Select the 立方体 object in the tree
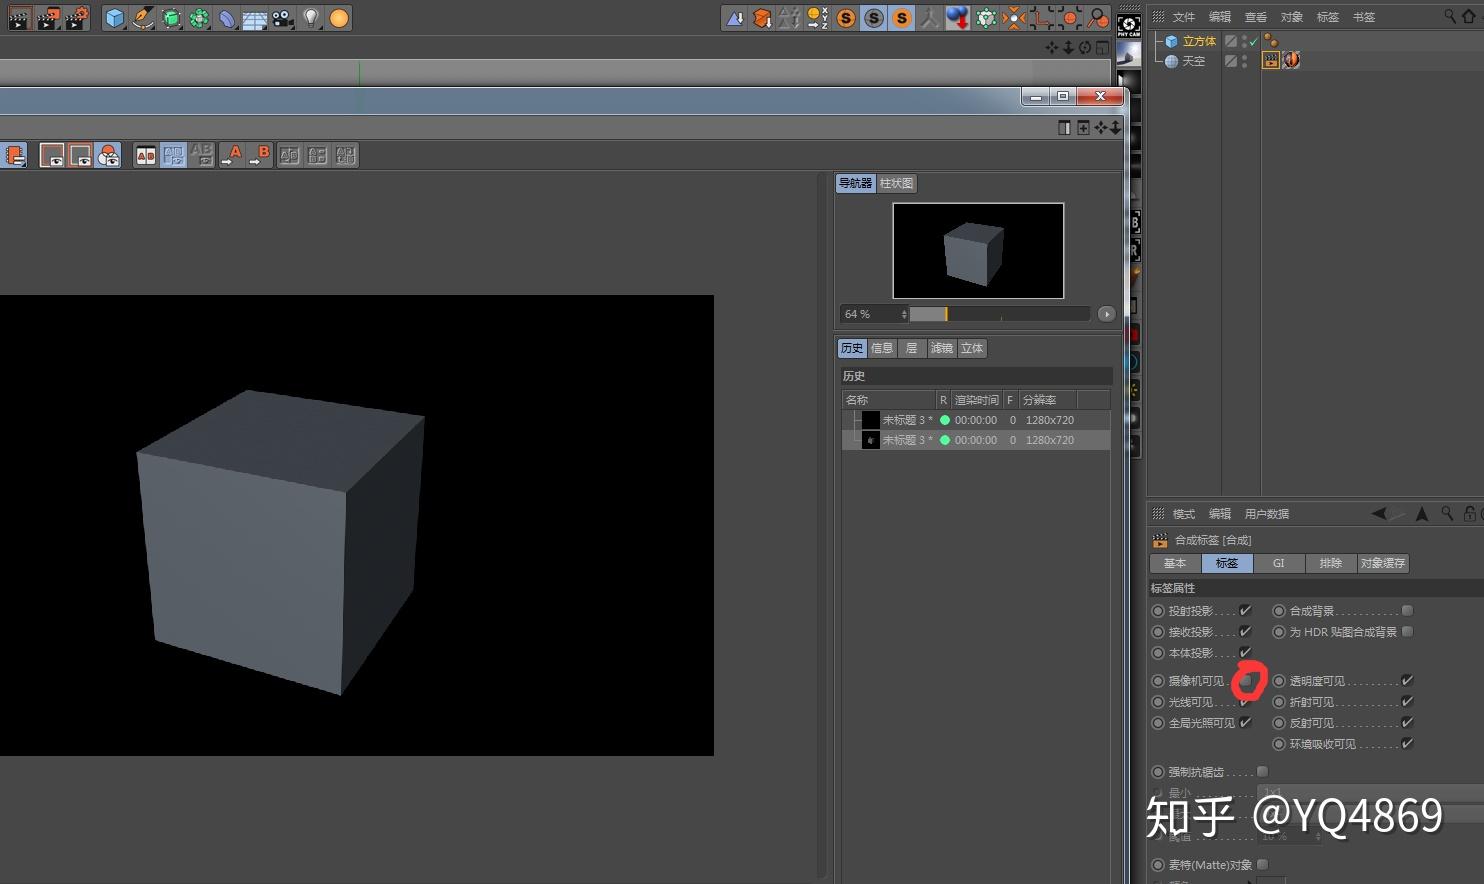The height and width of the screenshot is (884, 1484). click(1198, 41)
